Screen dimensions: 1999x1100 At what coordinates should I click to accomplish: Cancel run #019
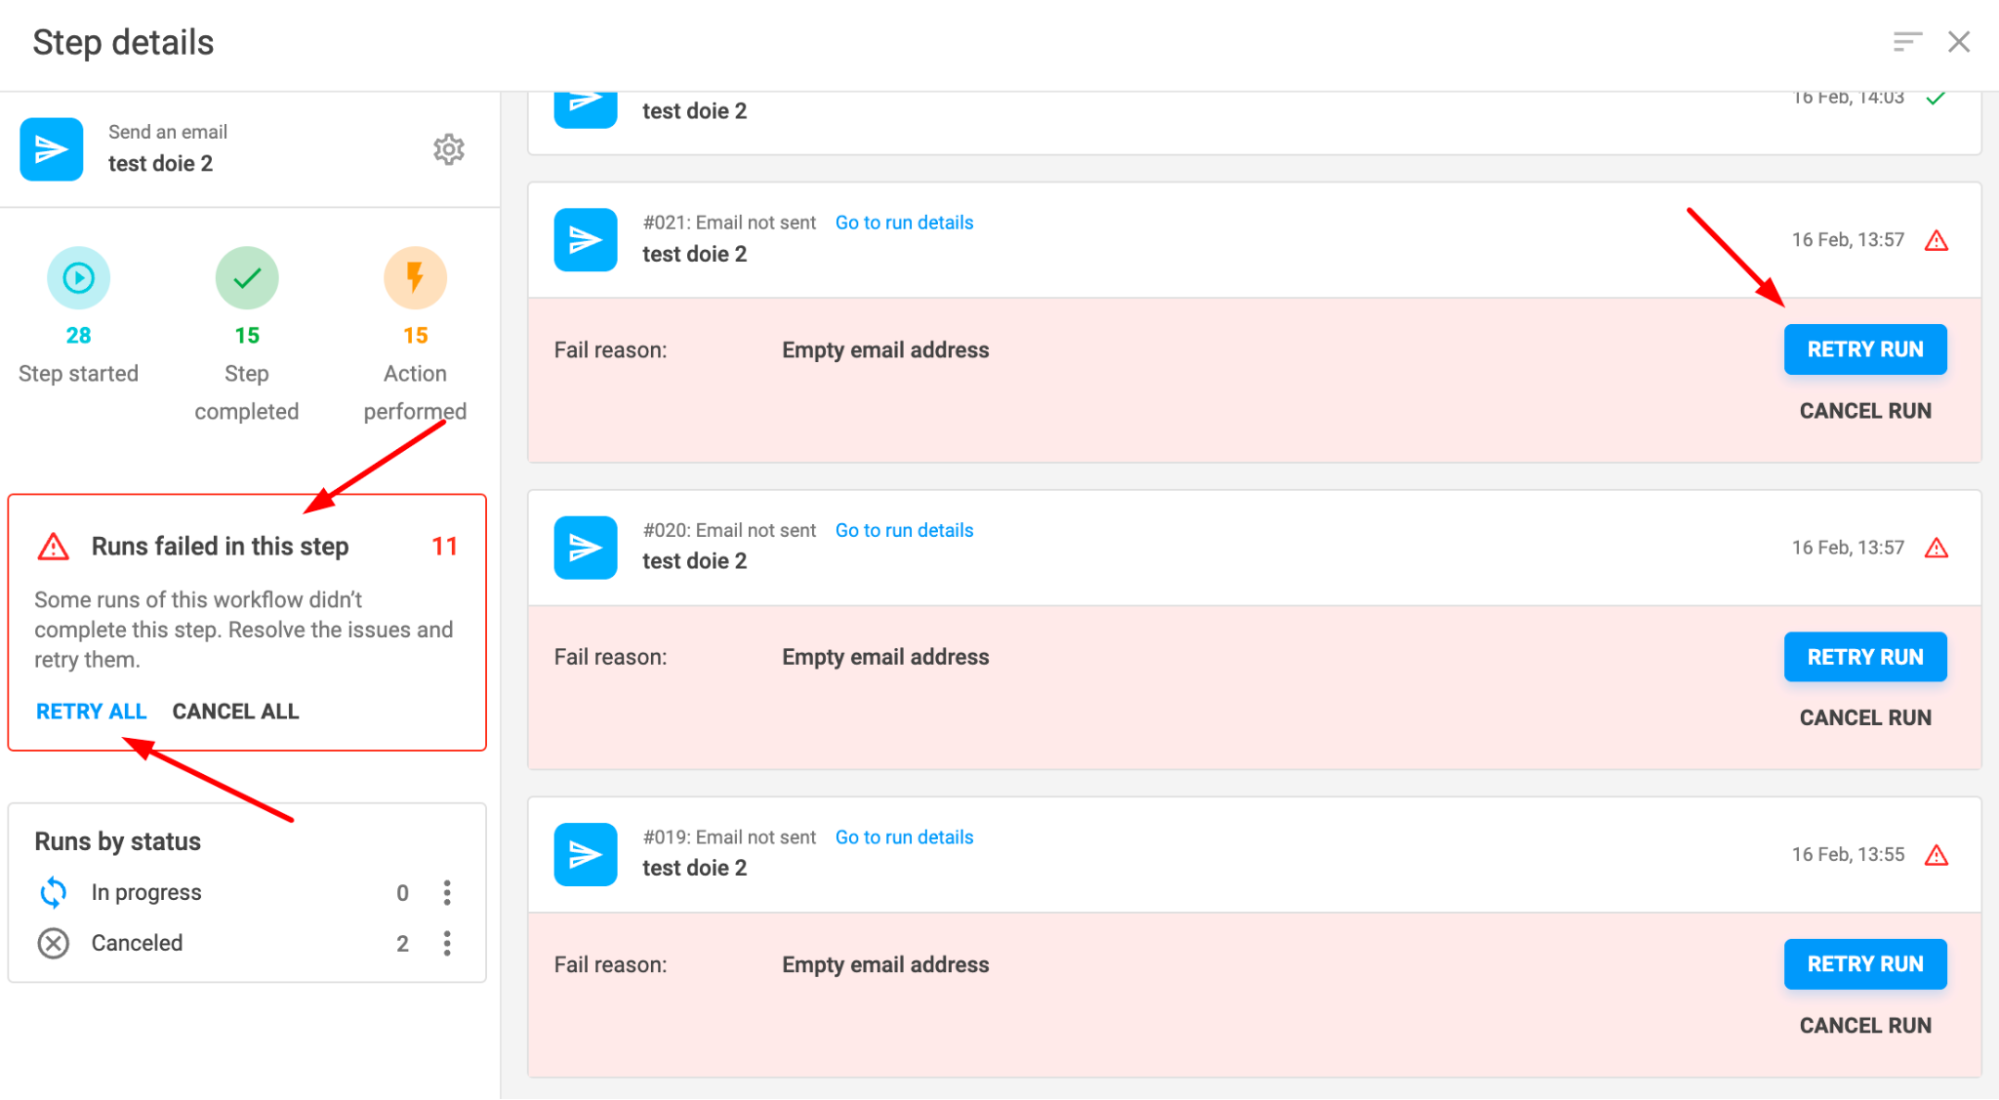pyautogui.click(x=1865, y=1025)
